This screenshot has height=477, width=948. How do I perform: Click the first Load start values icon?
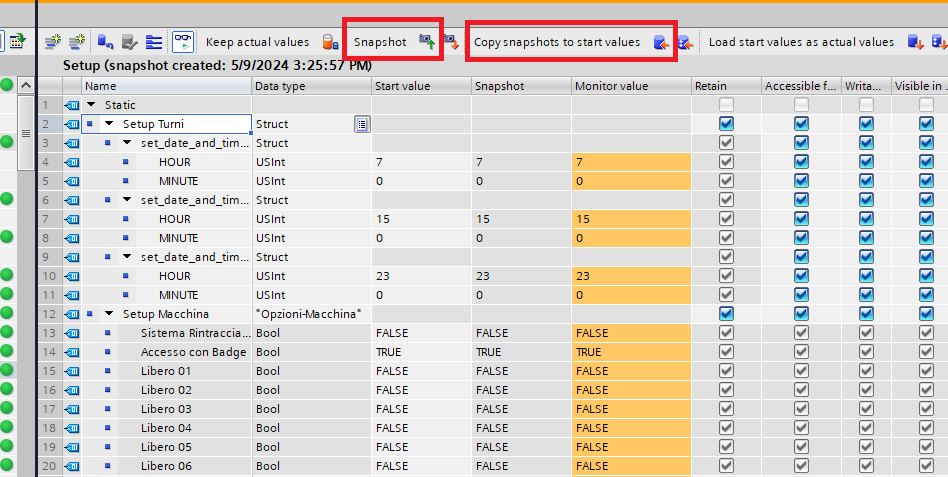point(914,42)
